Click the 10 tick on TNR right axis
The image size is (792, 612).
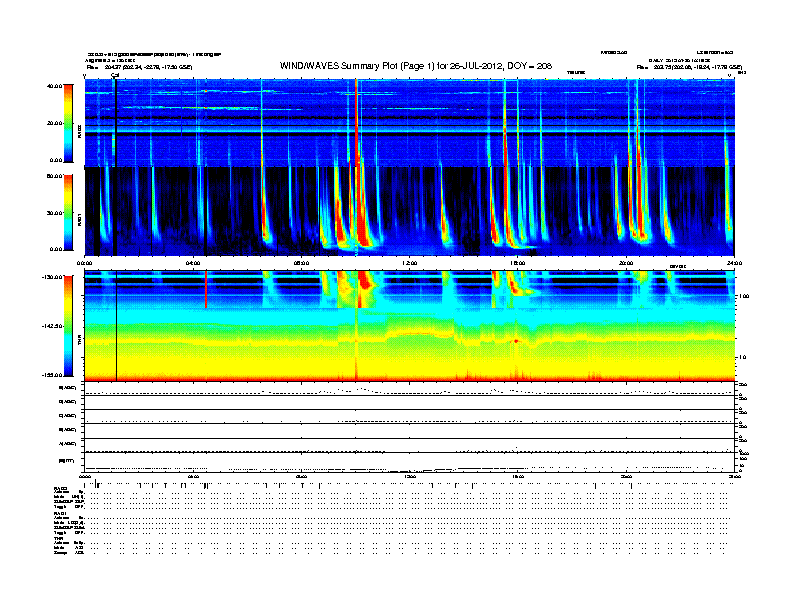tap(743, 358)
